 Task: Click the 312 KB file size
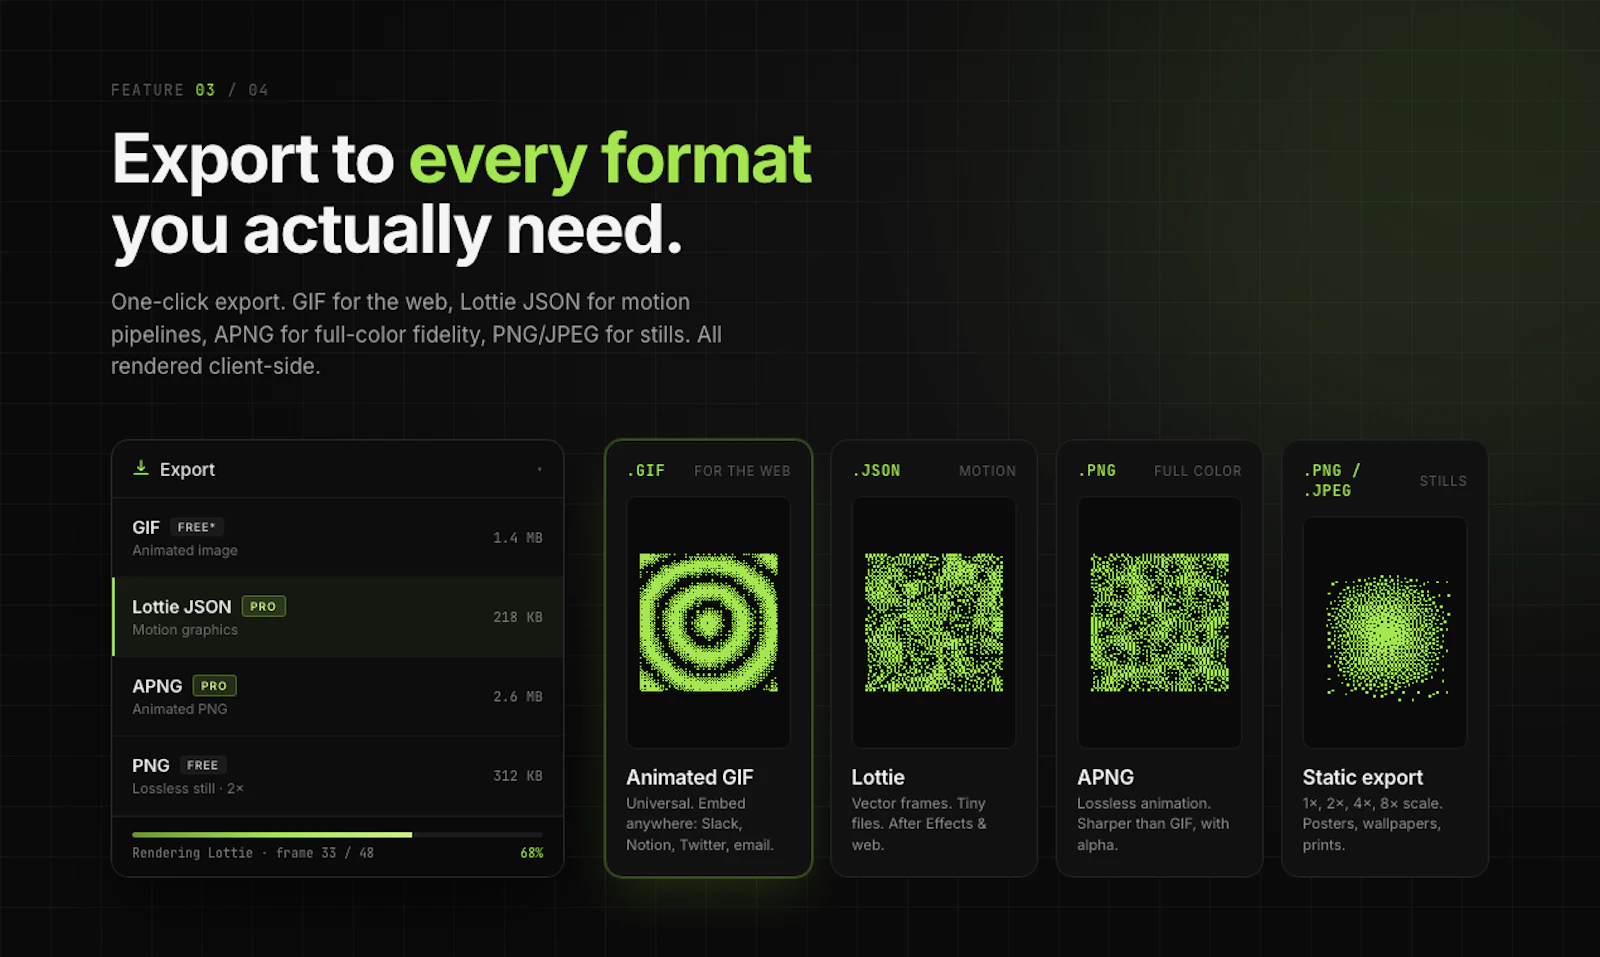[x=518, y=776]
